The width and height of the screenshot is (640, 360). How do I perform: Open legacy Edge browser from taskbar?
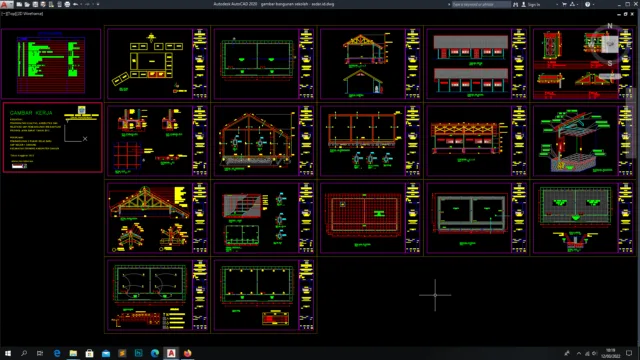pyautogui.click(x=57, y=353)
